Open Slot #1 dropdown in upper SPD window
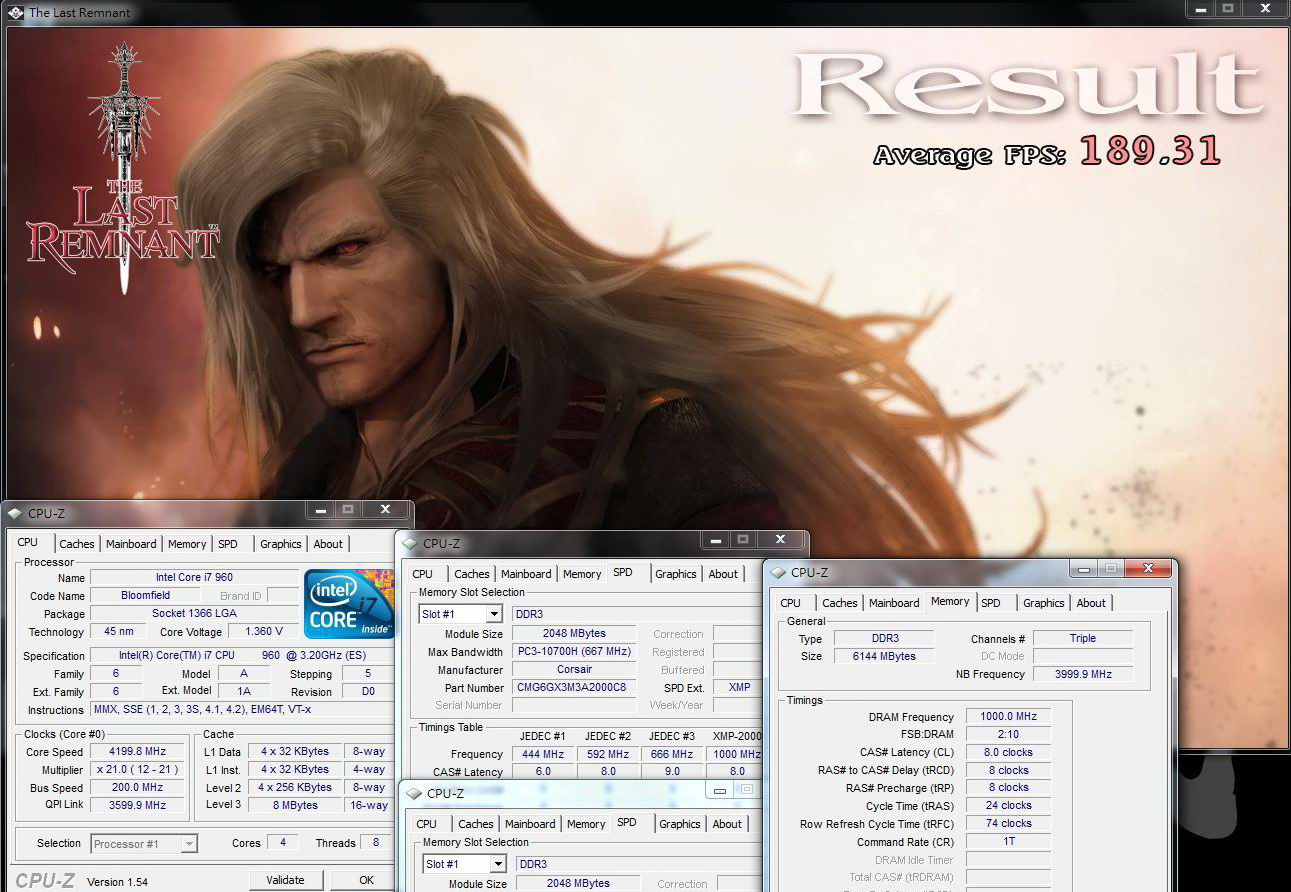 [x=493, y=614]
